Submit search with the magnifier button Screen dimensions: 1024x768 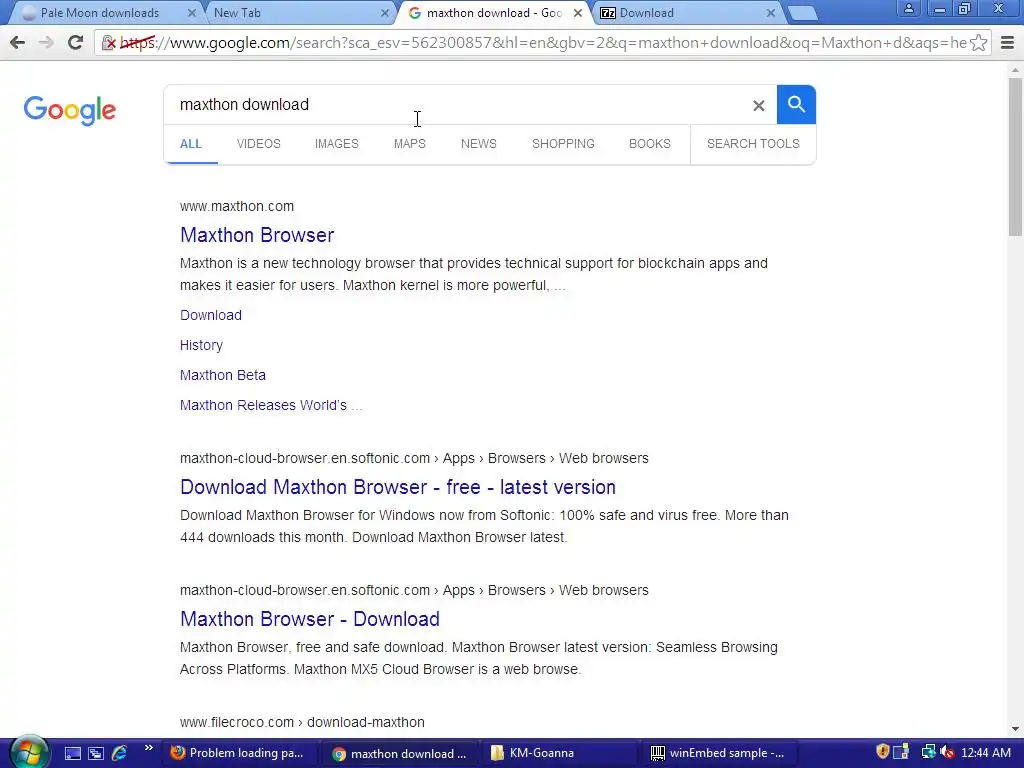click(796, 104)
